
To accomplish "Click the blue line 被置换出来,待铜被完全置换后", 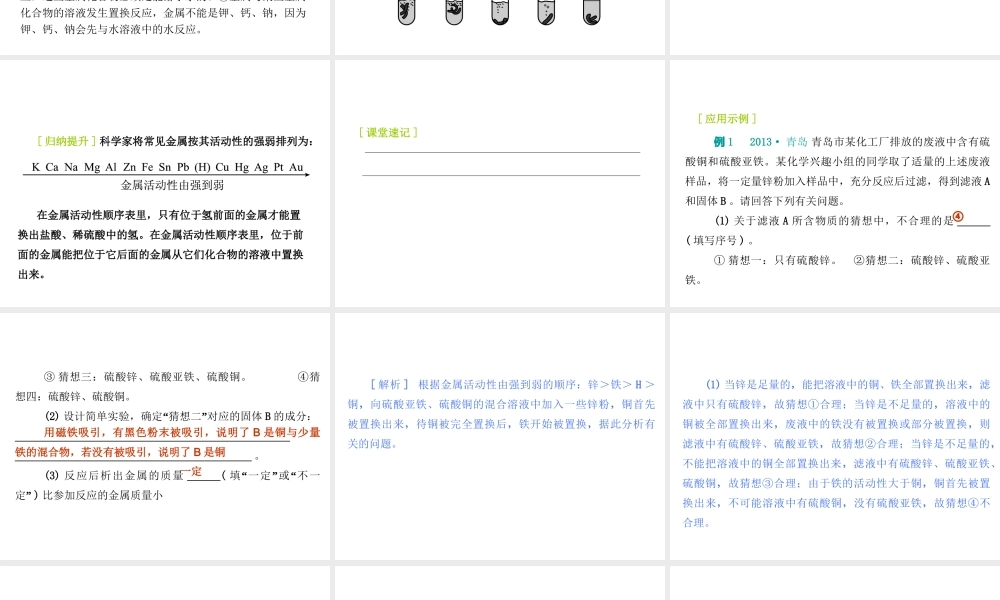I will 501,424.
